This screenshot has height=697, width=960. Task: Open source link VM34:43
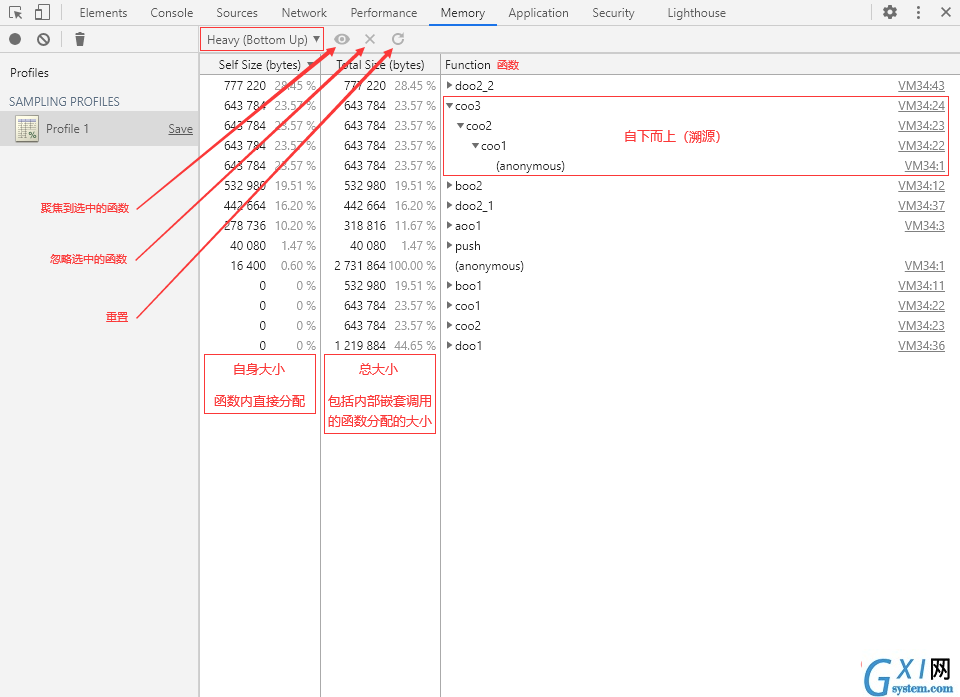click(x=921, y=86)
